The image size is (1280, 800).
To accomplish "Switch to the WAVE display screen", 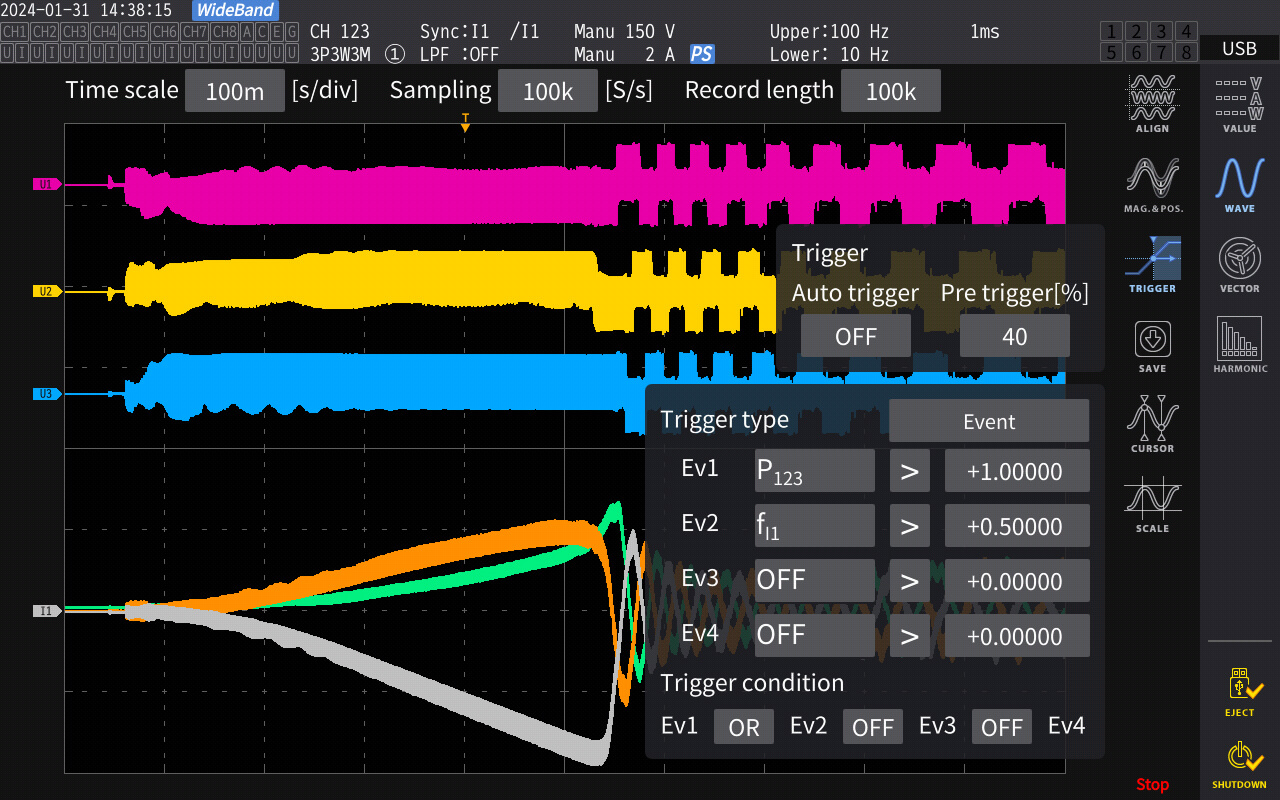I will [x=1240, y=183].
